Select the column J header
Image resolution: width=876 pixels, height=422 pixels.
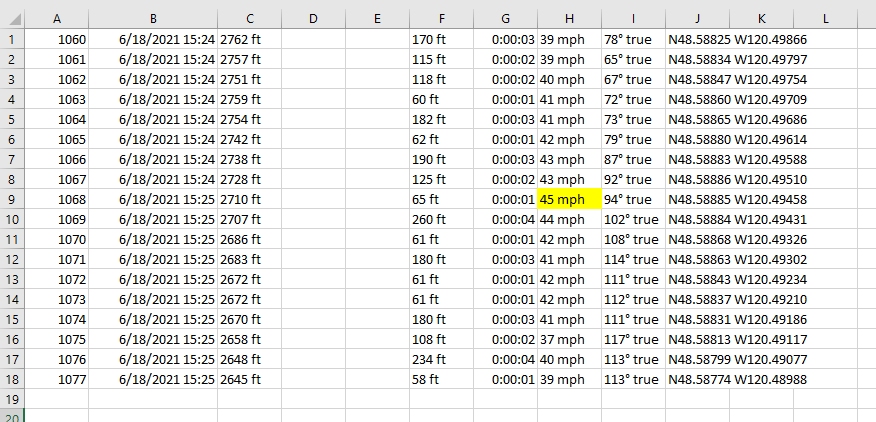(x=697, y=19)
